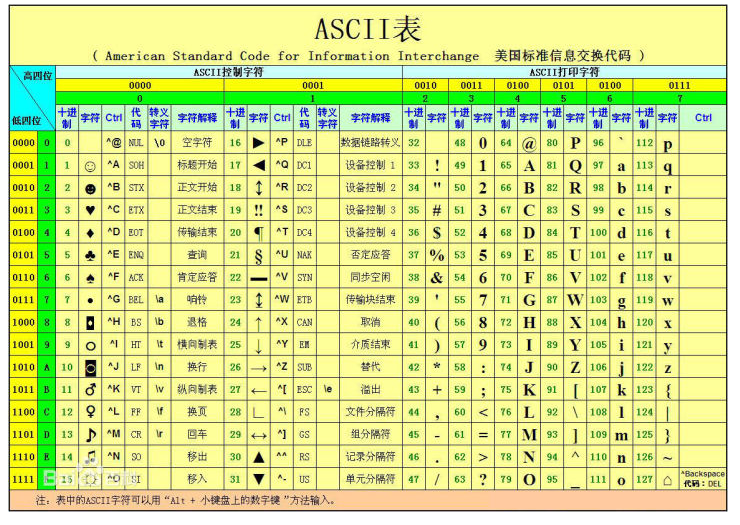
Task: Click the '肯定应答' description cell
Action: click(197, 277)
